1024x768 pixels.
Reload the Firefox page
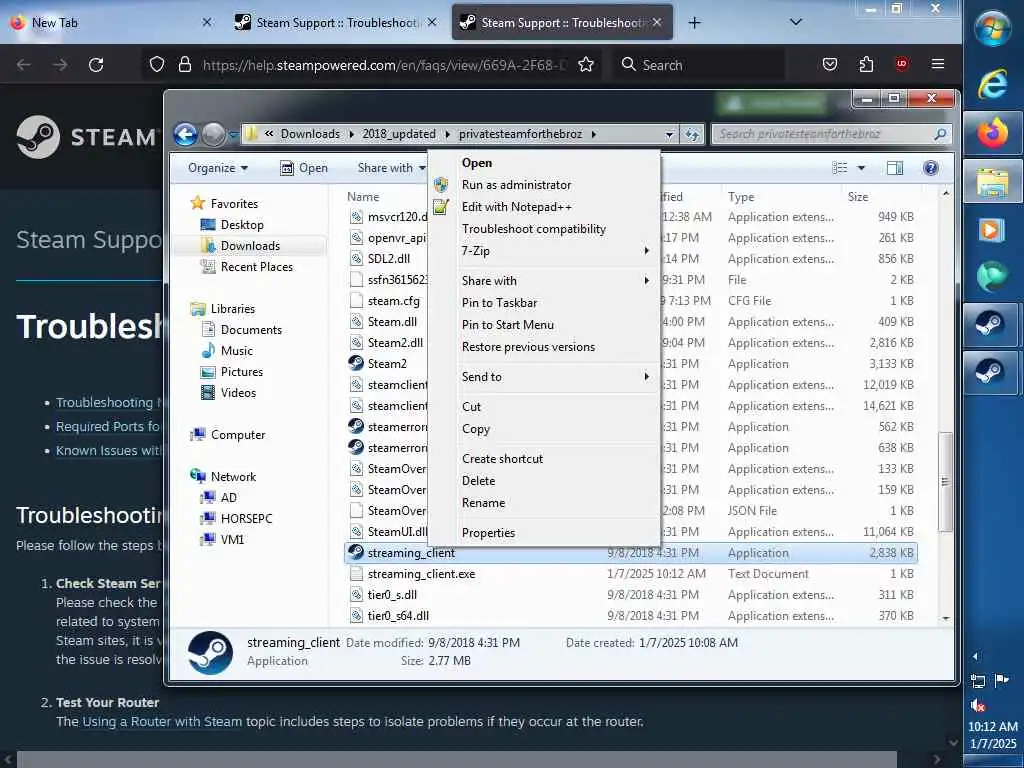point(96,65)
